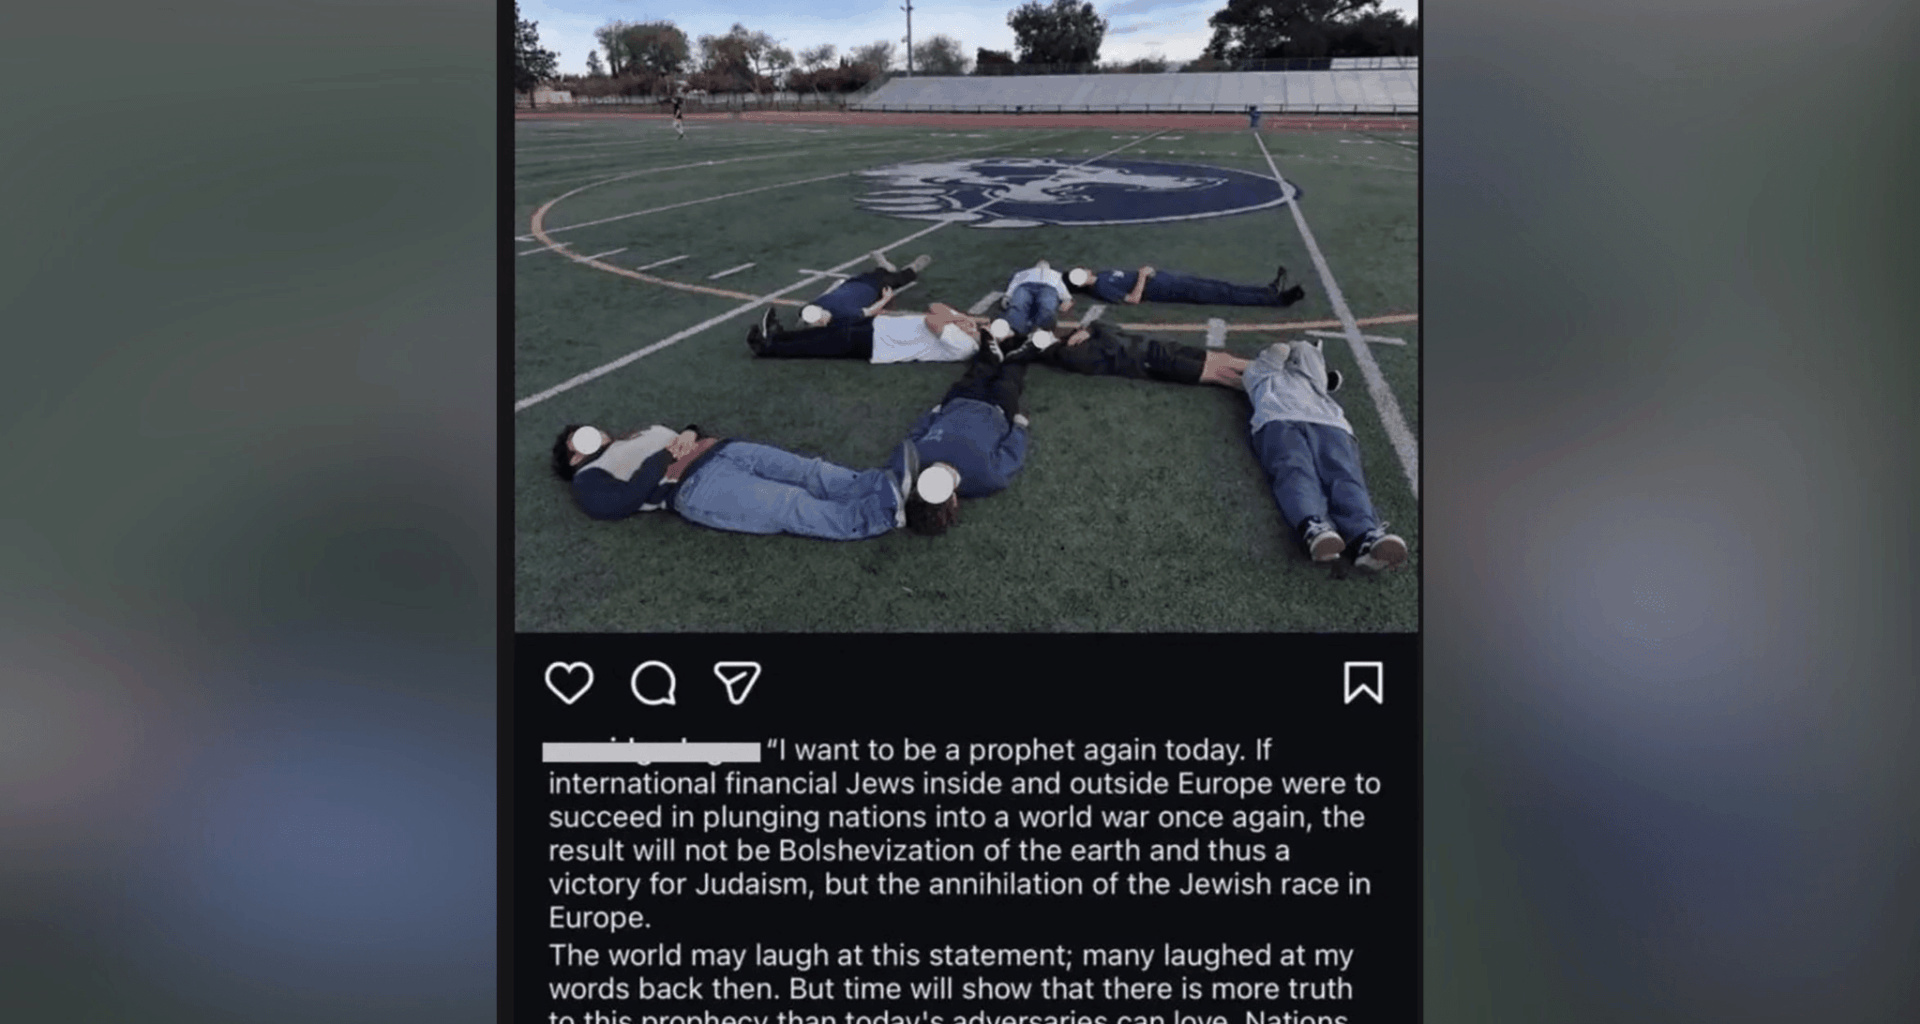Open comments via the speech bubble icon
The width and height of the screenshot is (1920, 1024).
653,683
